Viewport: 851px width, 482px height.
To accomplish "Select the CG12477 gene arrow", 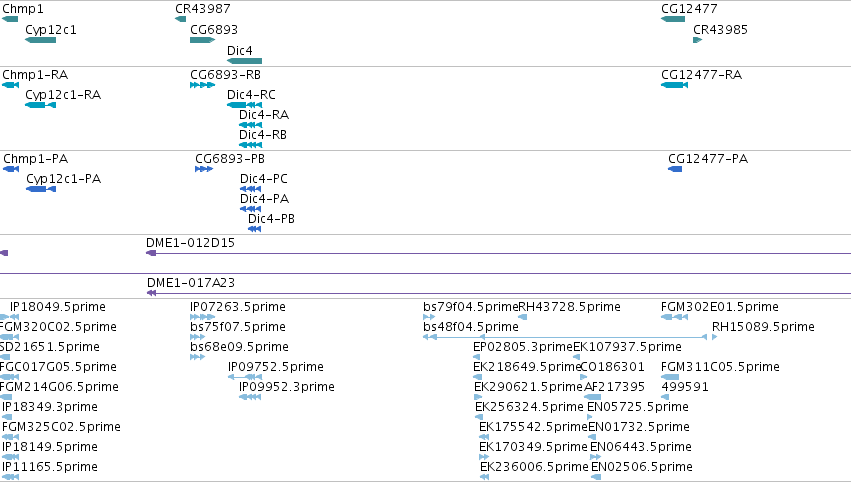I will pyautogui.click(x=673, y=19).
